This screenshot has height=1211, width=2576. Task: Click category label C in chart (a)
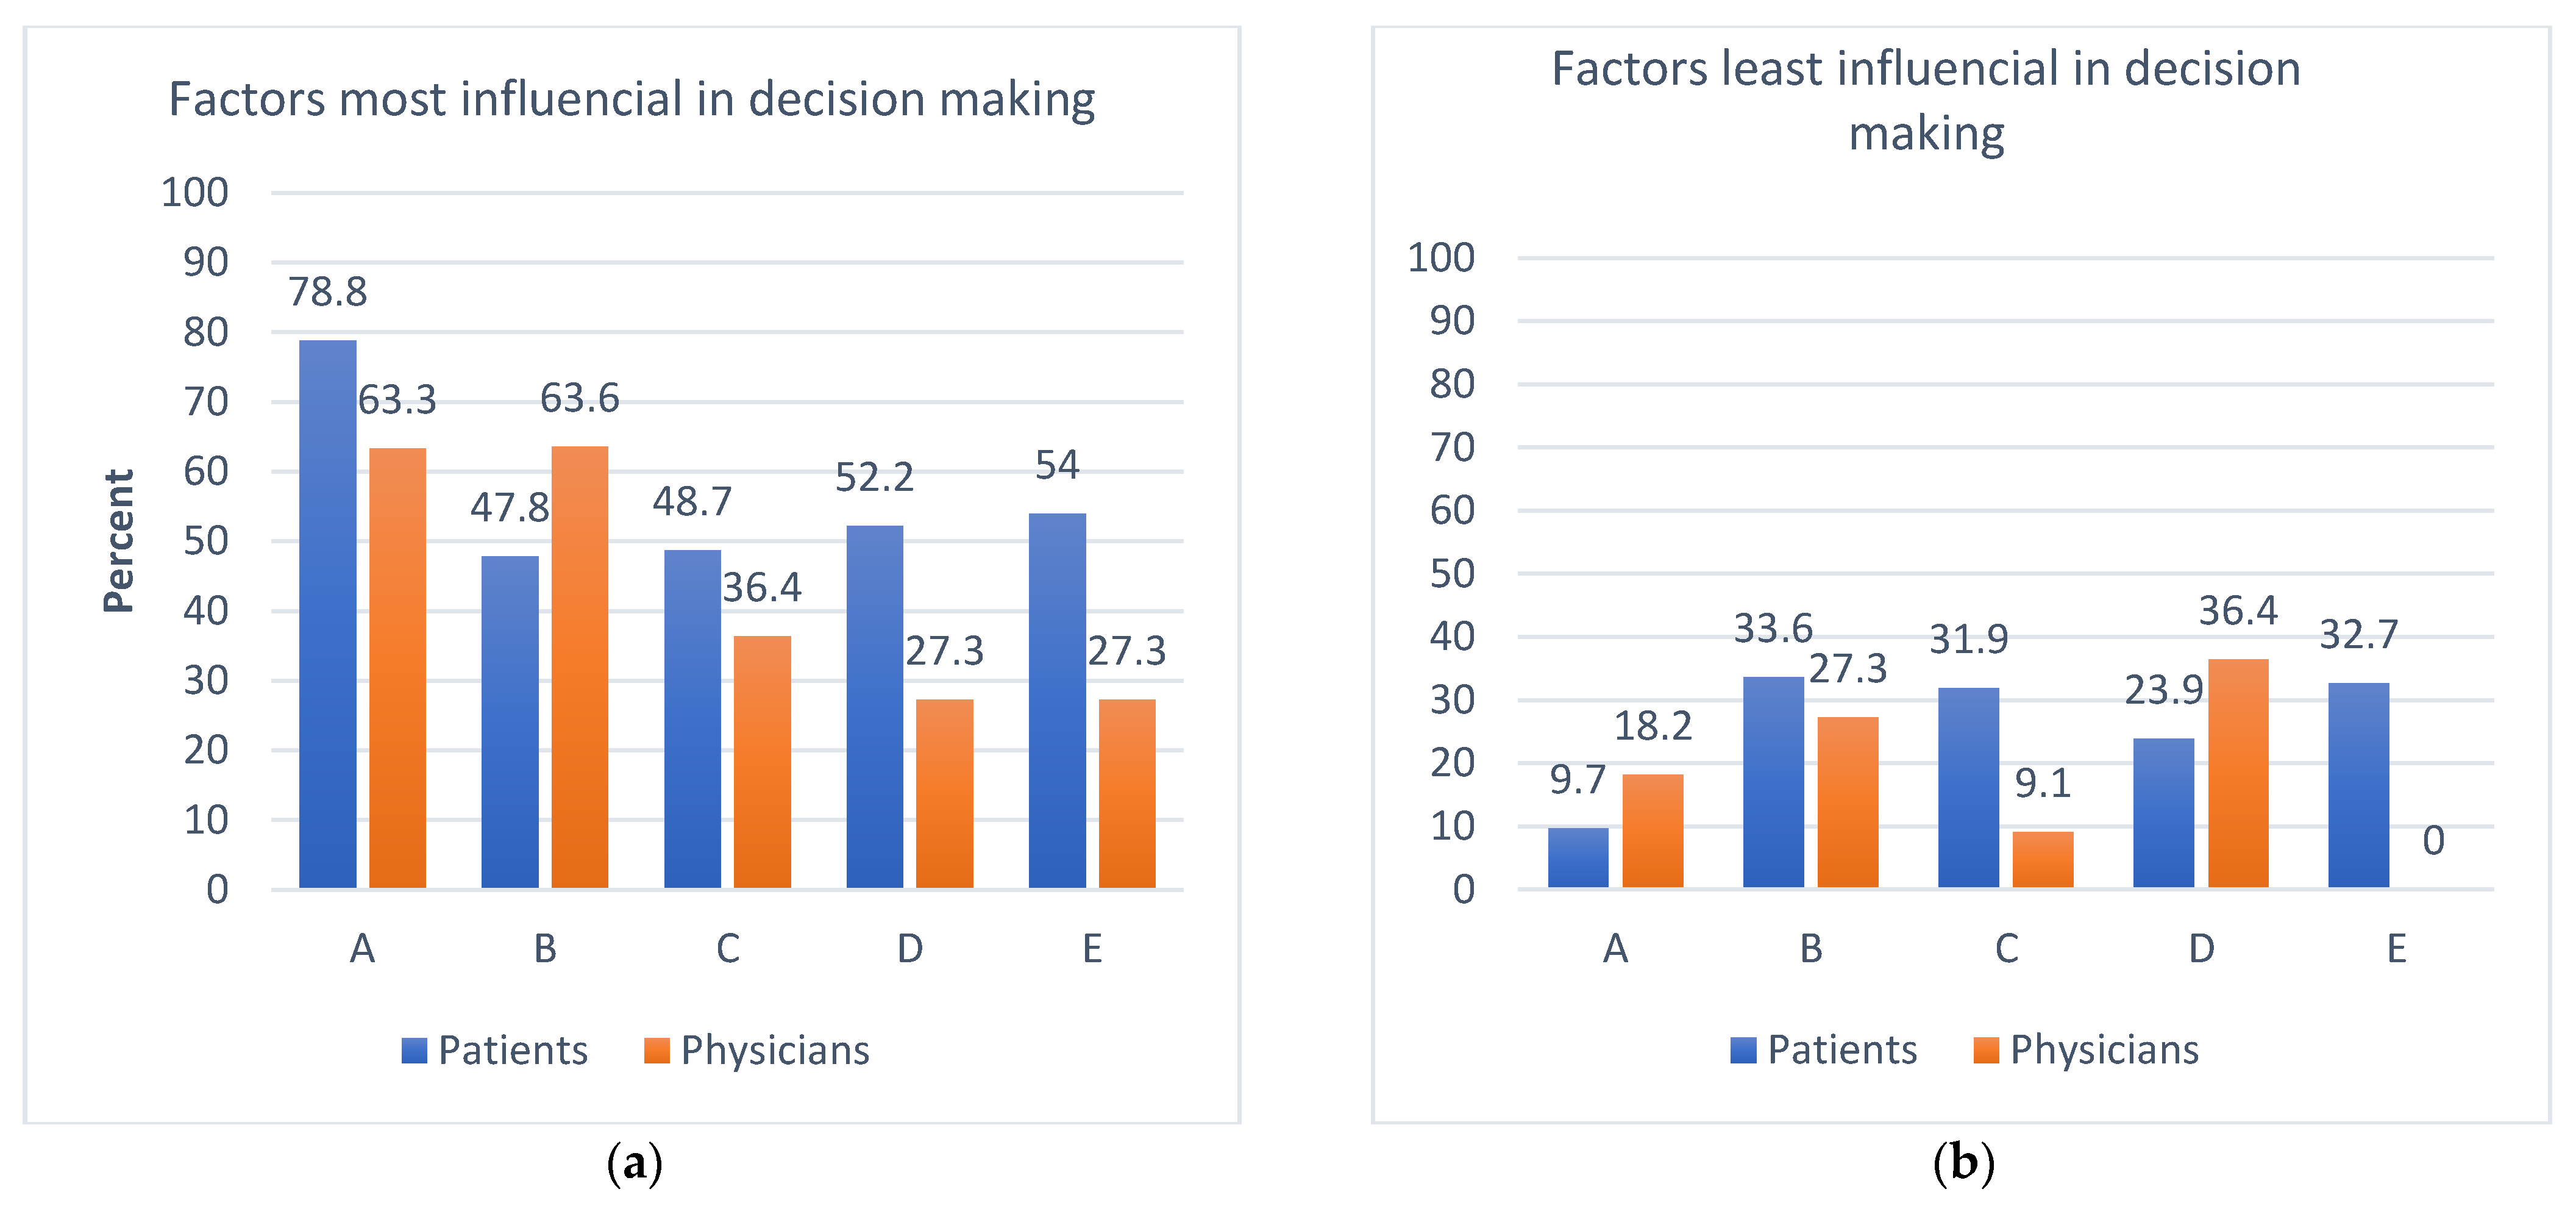click(728, 948)
